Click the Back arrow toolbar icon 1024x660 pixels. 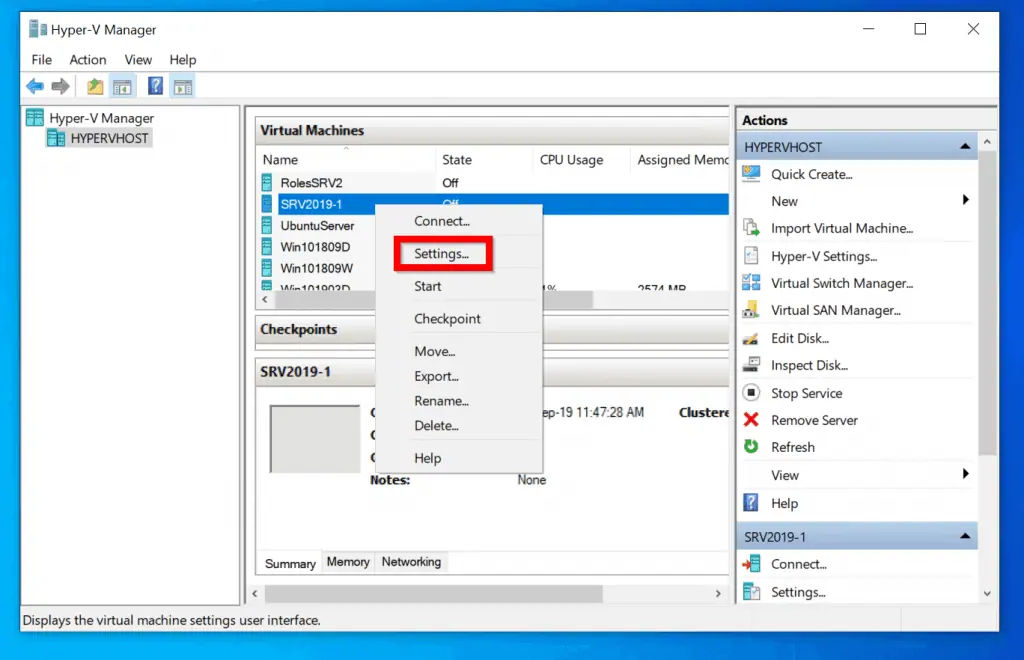(x=35, y=87)
